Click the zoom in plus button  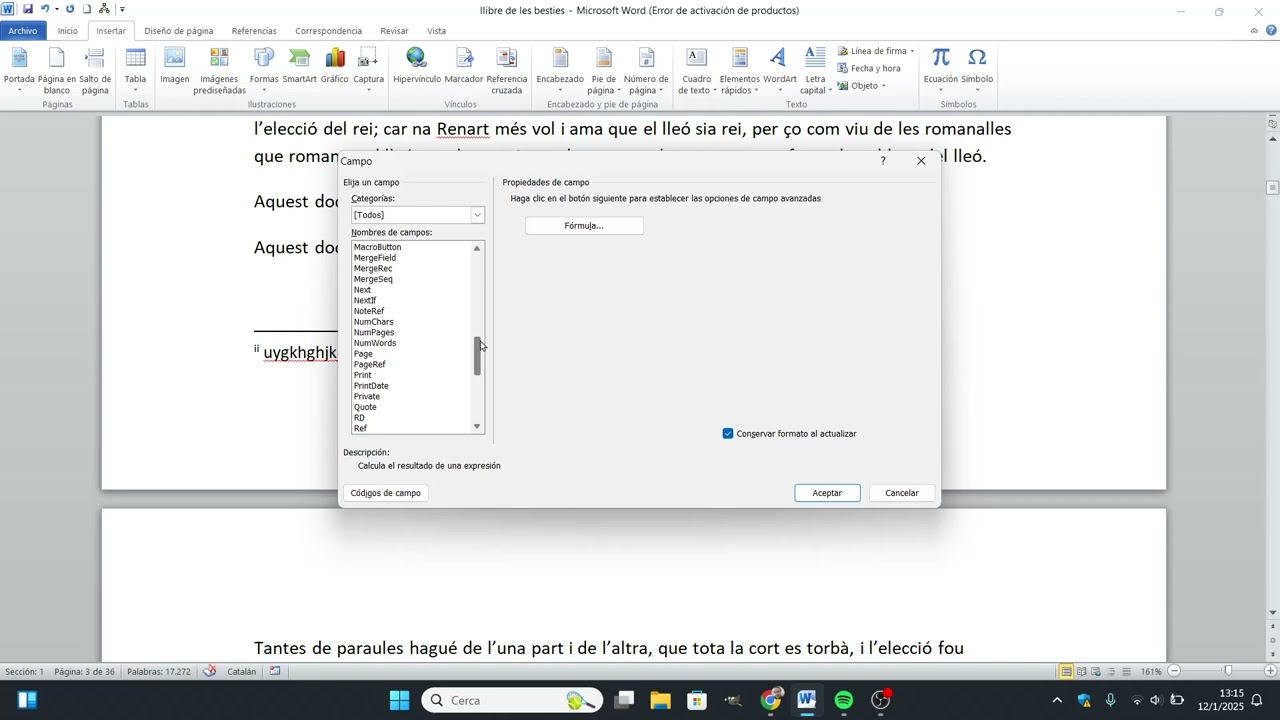(1272, 671)
